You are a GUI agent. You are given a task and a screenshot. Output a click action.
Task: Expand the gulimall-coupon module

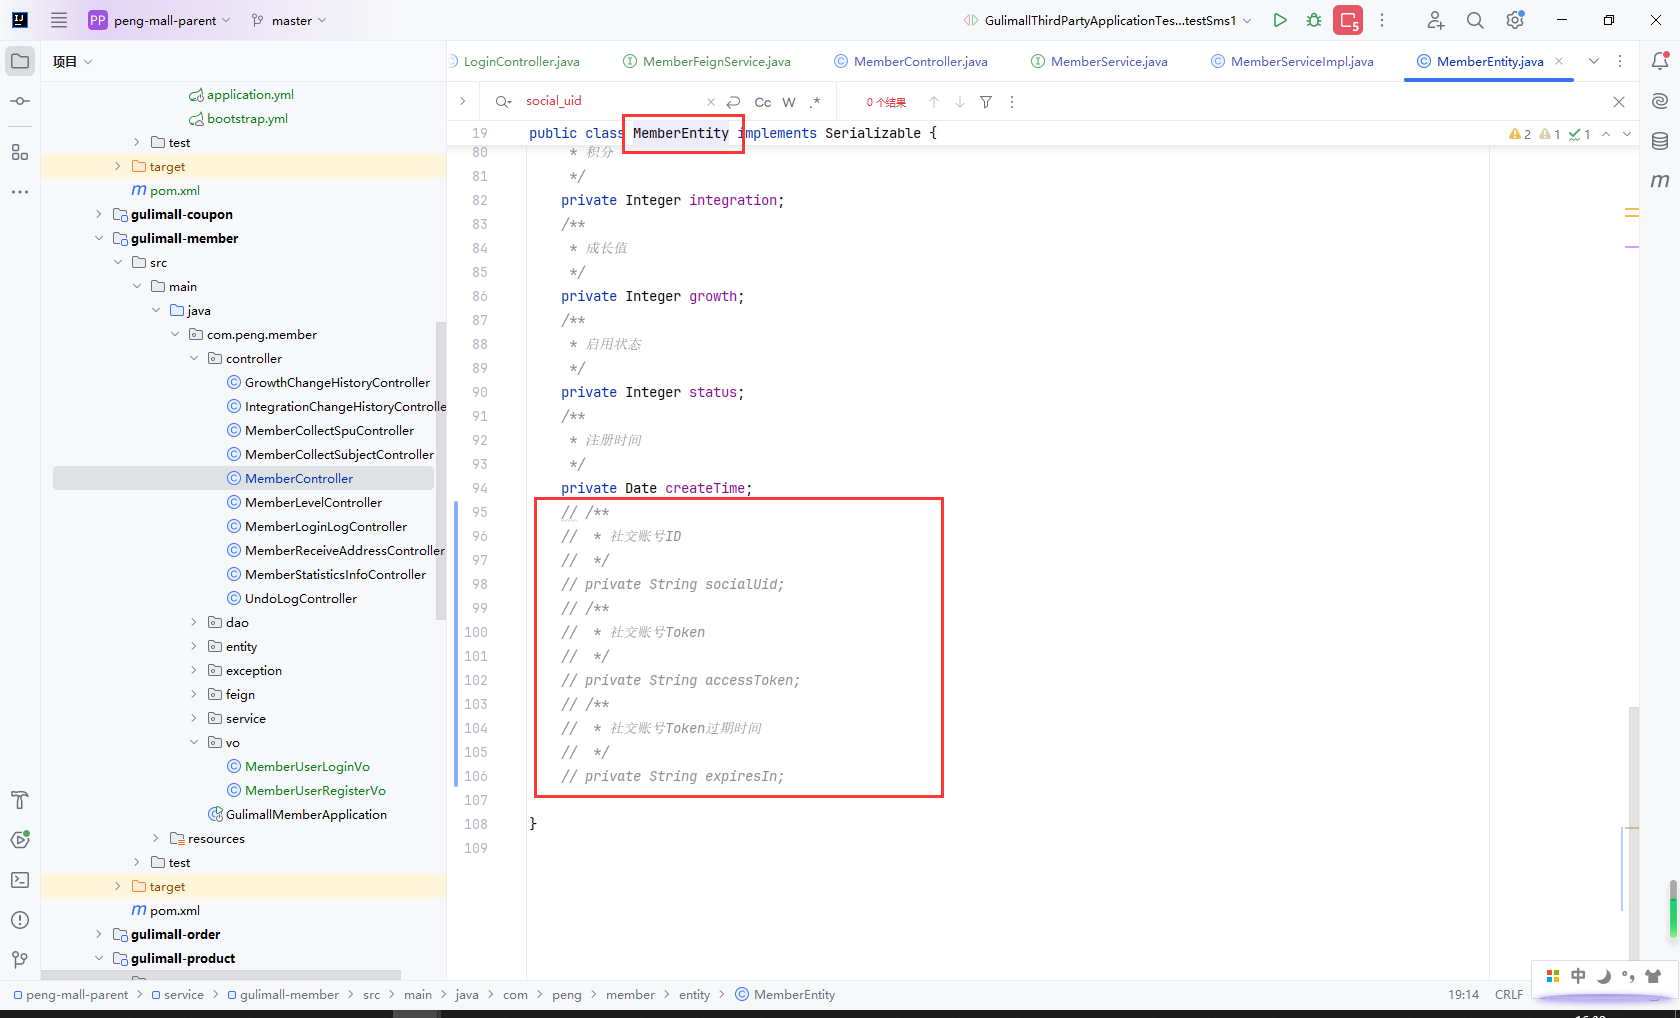click(x=98, y=214)
